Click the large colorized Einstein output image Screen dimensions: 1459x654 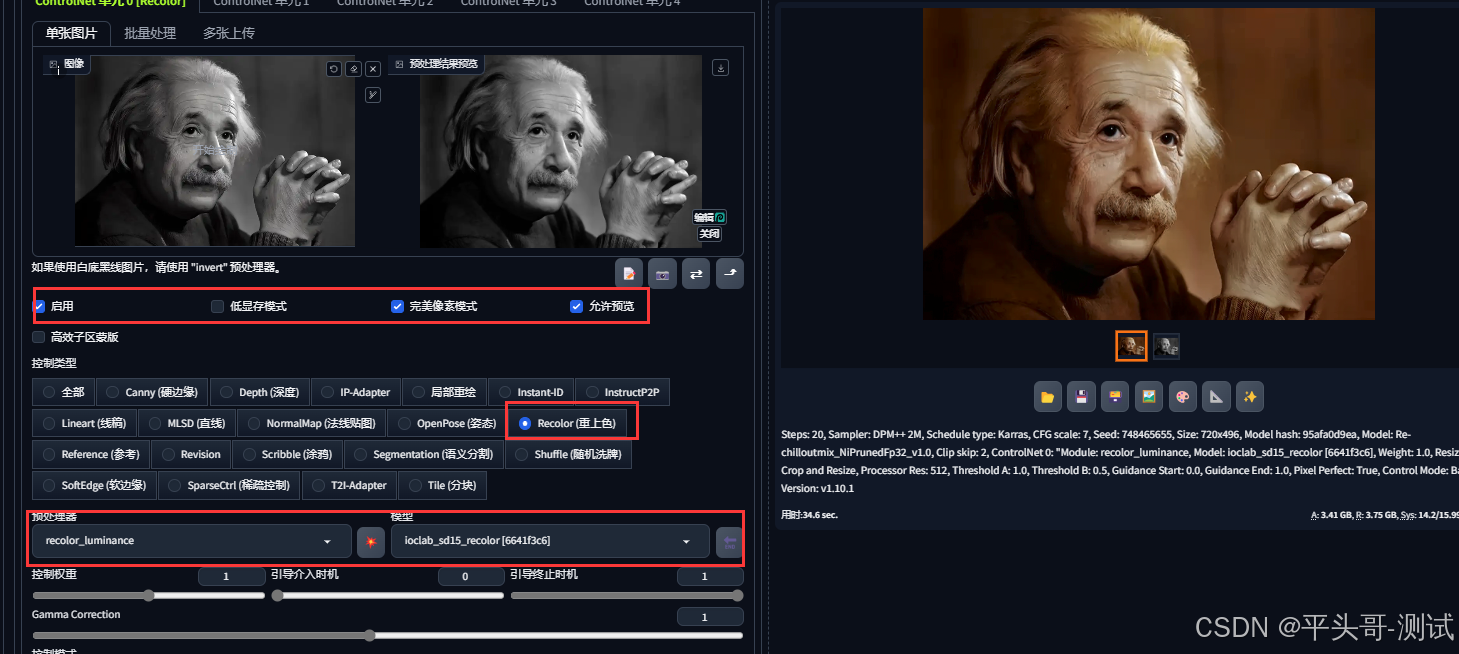coord(1149,164)
